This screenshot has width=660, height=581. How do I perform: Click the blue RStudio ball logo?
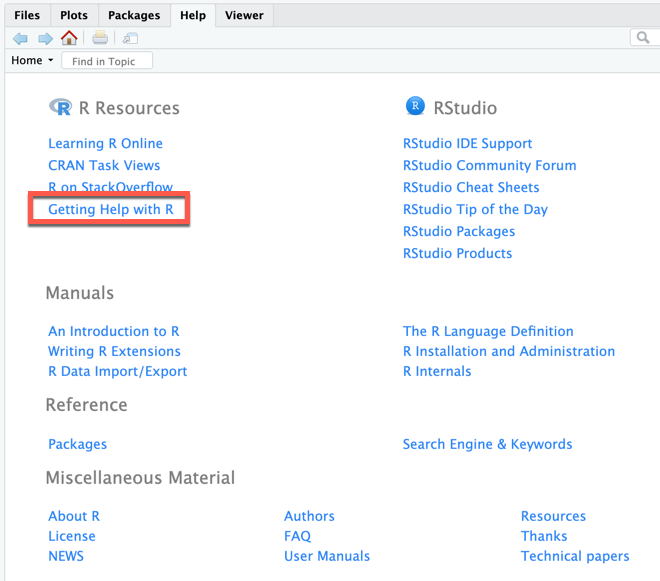point(415,106)
